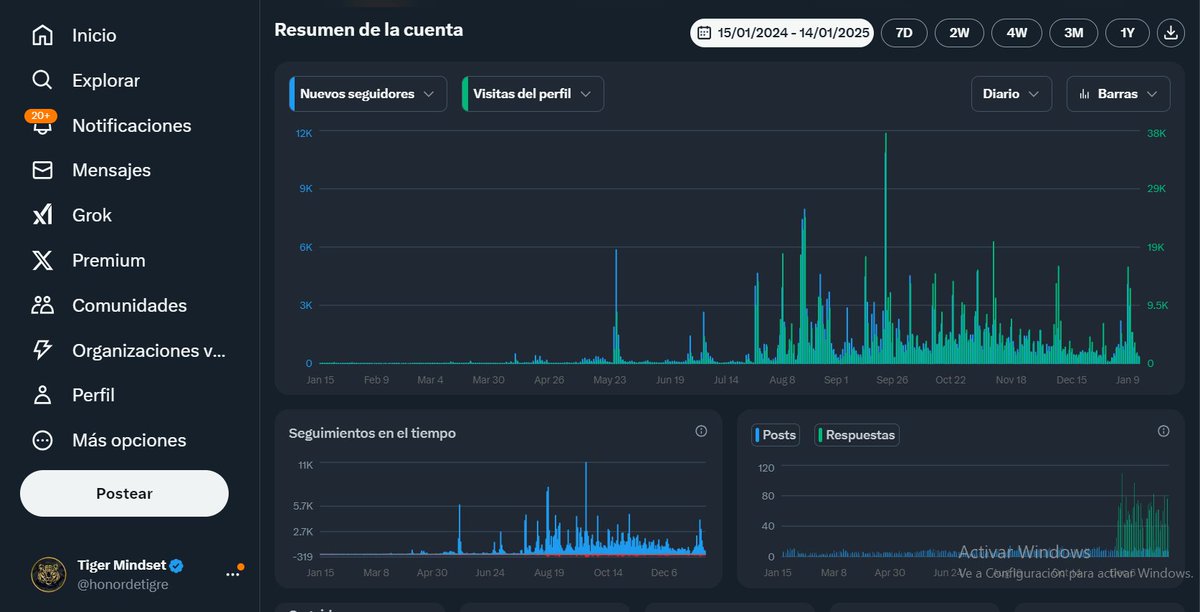Open Diario granularity dropdown

pos(1011,94)
